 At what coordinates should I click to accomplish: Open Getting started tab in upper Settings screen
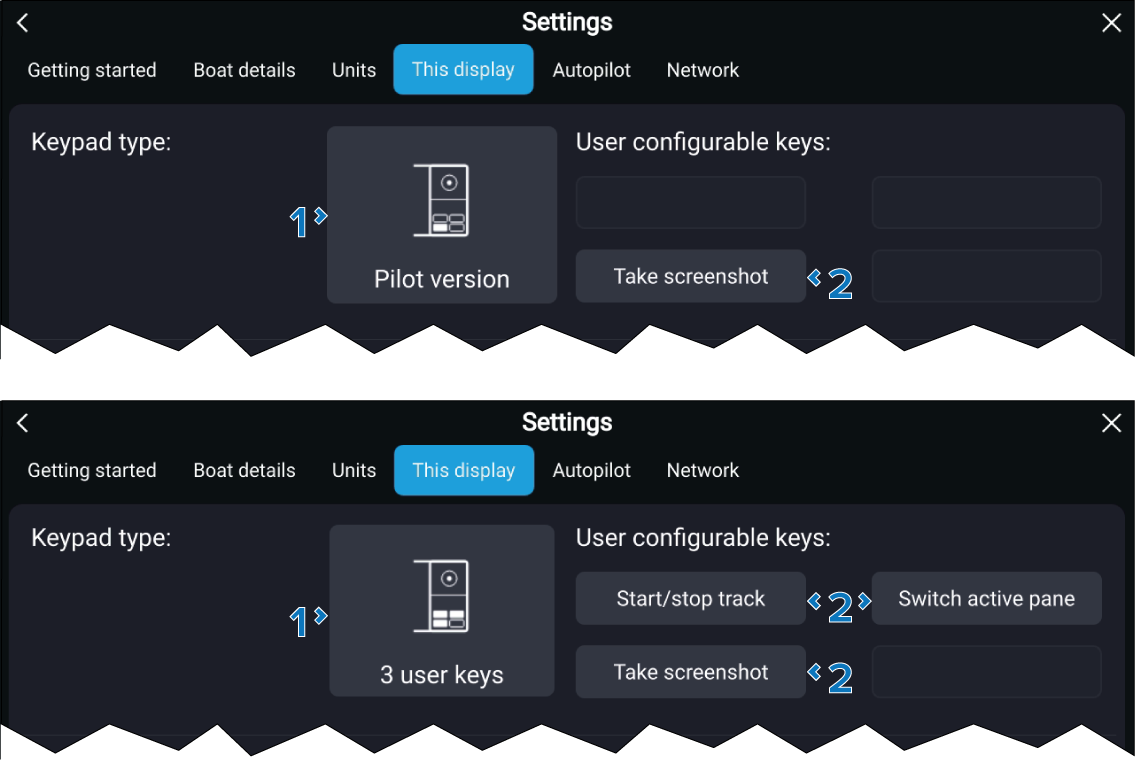coord(92,70)
